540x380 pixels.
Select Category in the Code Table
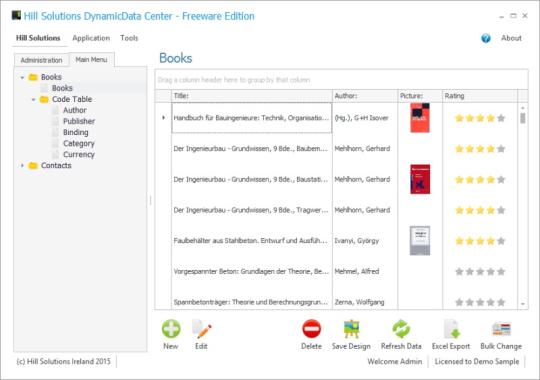point(79,143)
